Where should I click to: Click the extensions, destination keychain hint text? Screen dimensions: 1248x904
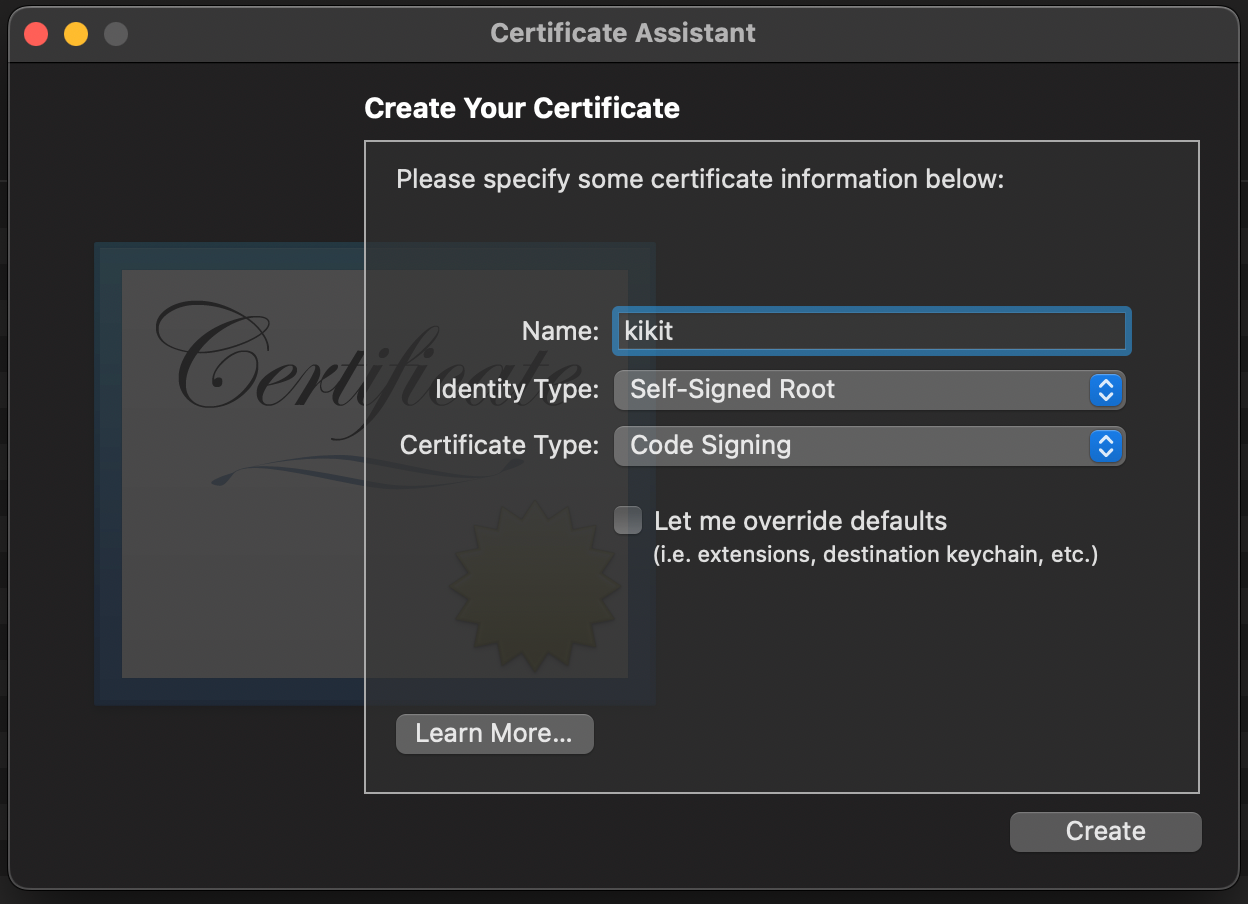pos(876,554)
